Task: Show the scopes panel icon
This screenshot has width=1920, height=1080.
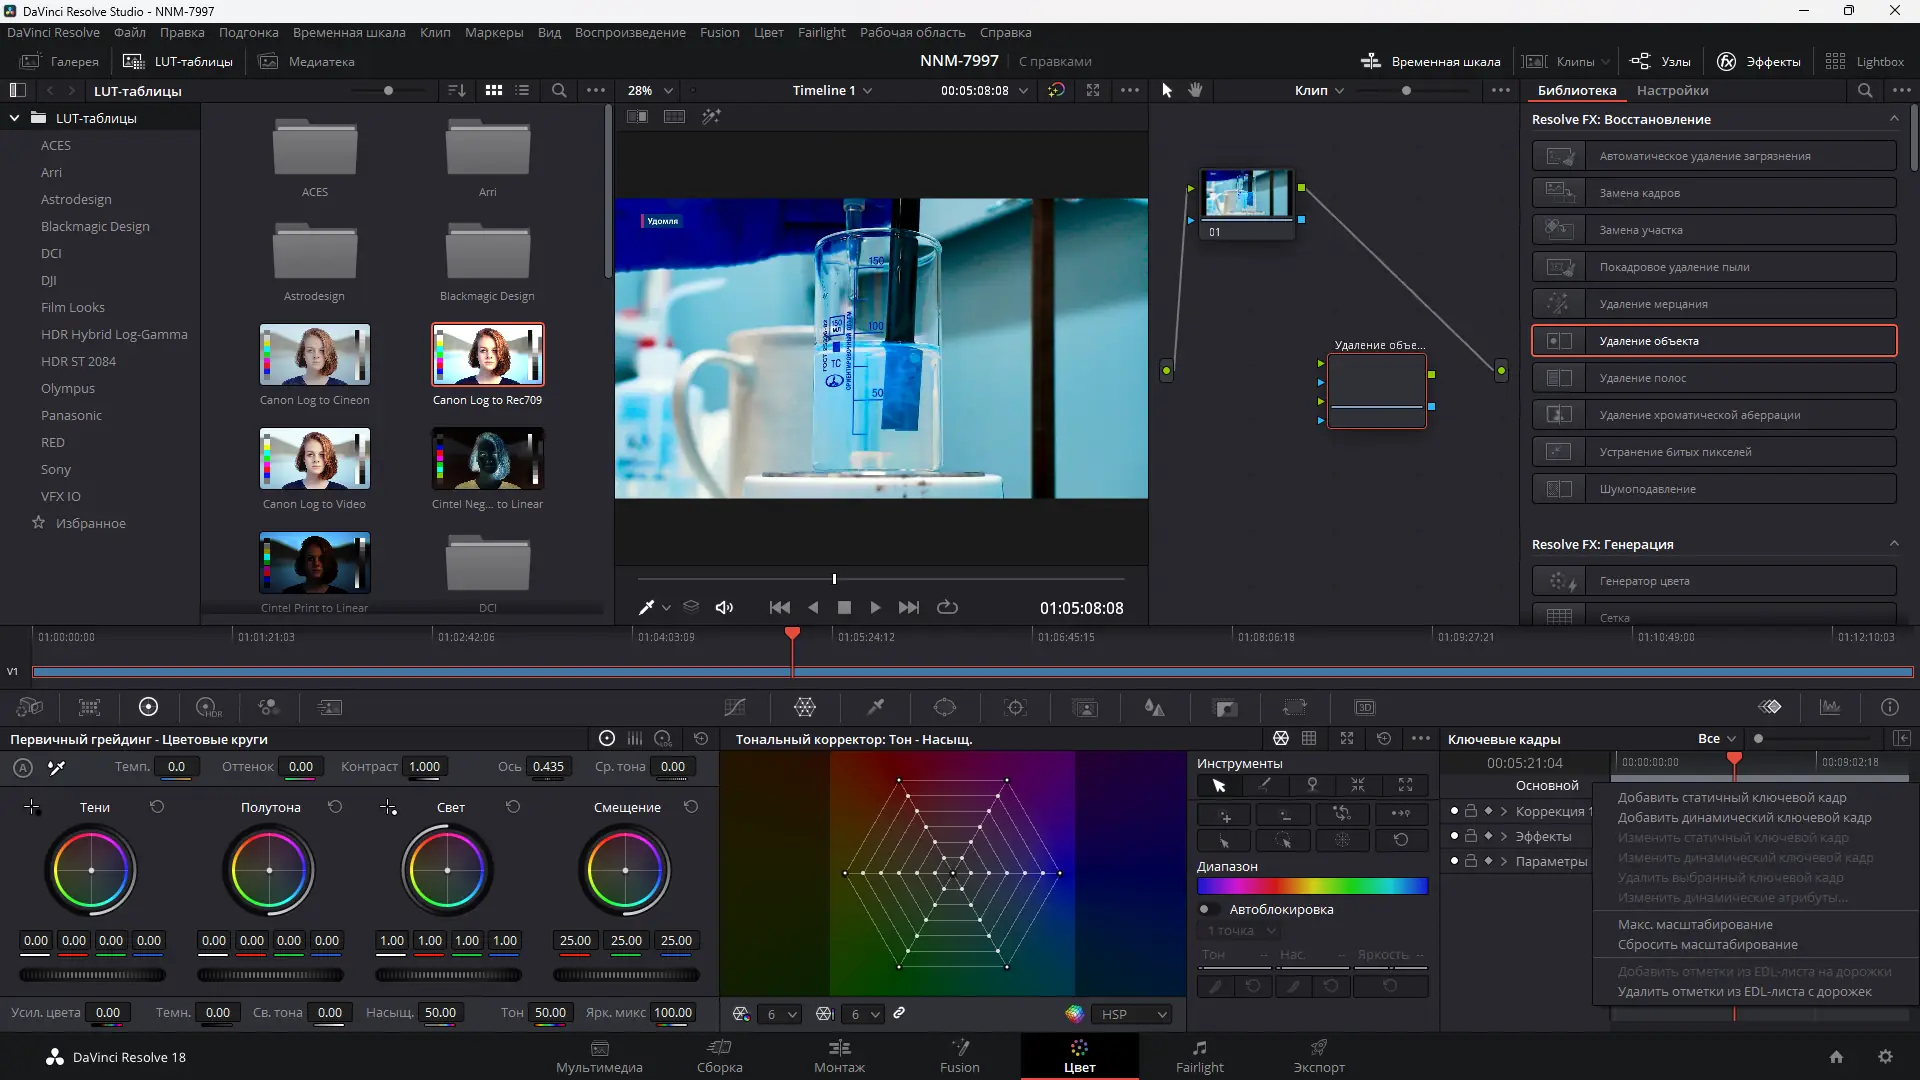Action: point(1830,708)
